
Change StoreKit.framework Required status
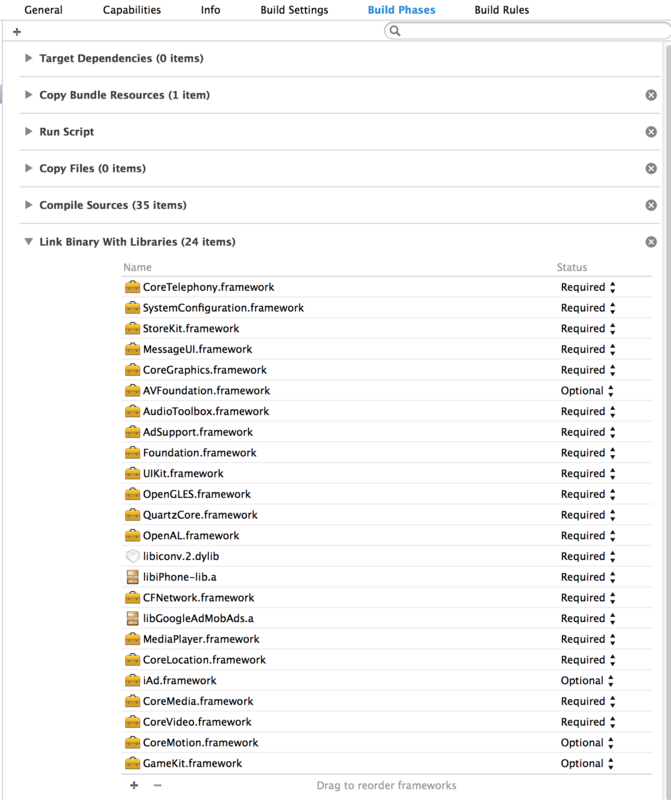pos(588,328)
